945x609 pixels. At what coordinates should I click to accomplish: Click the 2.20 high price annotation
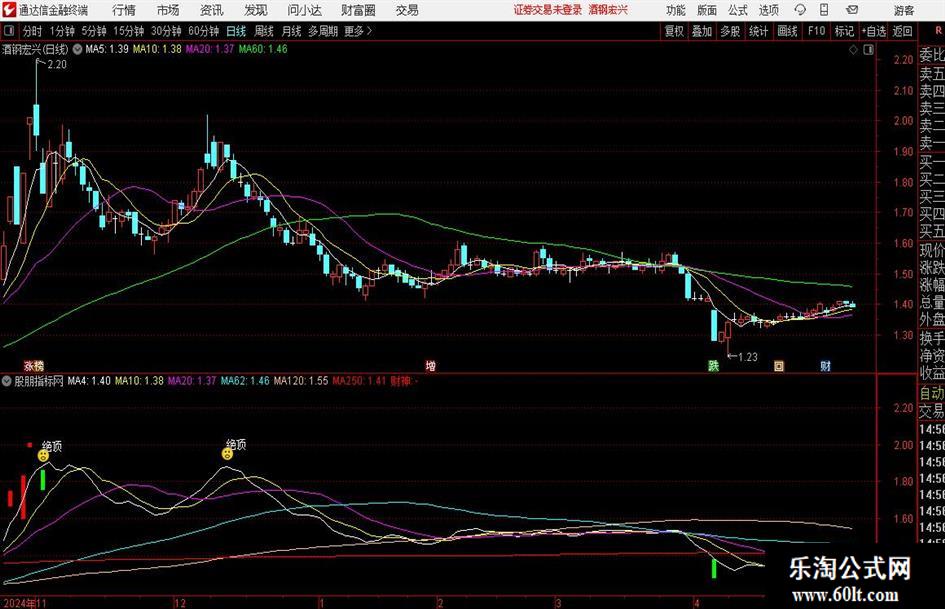57,65
